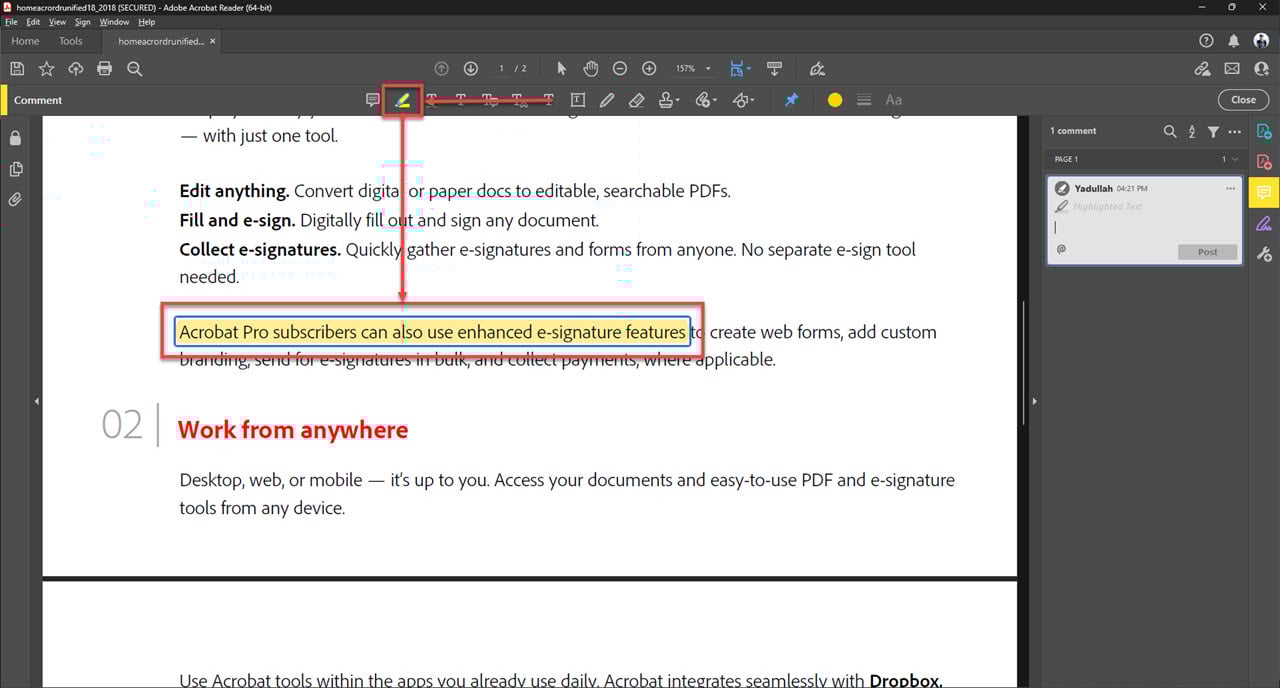Open the user profile avatar

[1261, 41]
